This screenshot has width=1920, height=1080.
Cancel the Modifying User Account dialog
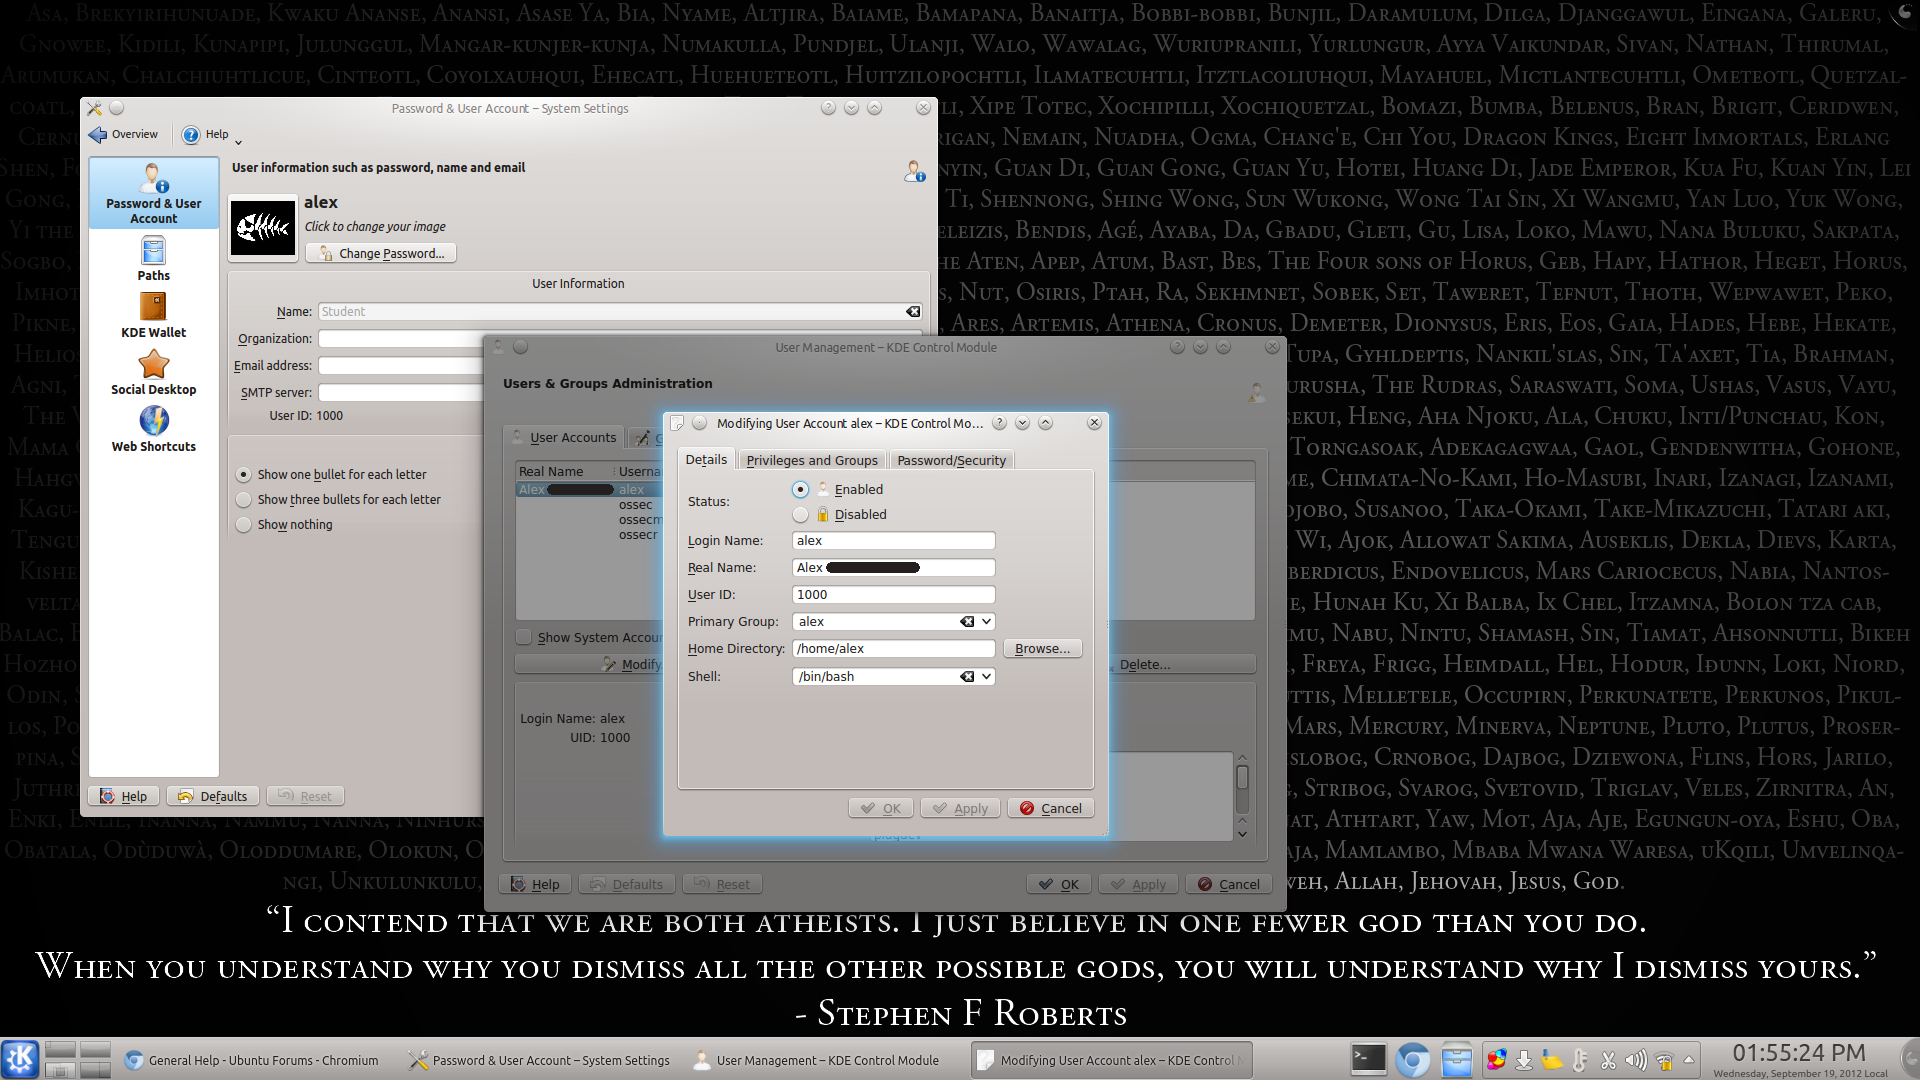1050,809
